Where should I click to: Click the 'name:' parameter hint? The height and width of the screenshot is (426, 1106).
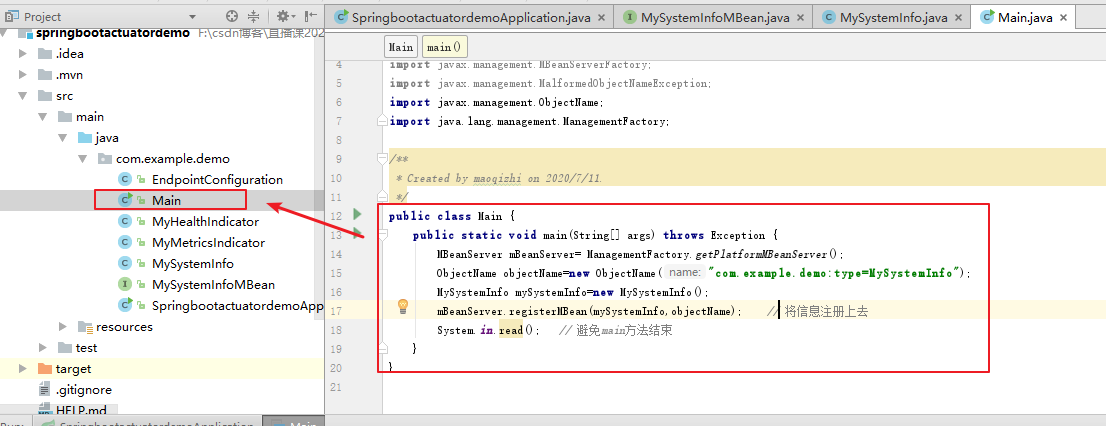(686, 273)
